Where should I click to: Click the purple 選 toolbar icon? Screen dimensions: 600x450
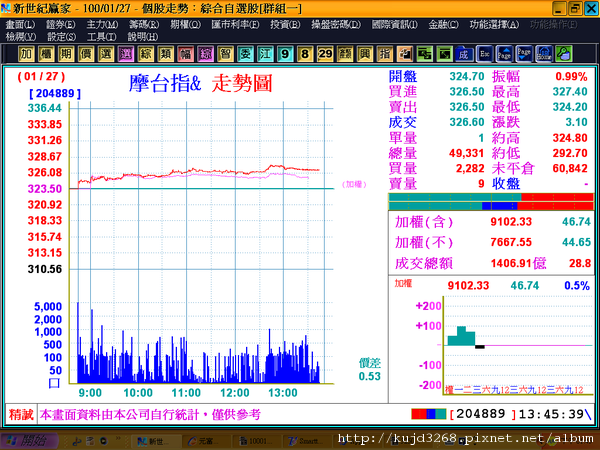point(126,54)
